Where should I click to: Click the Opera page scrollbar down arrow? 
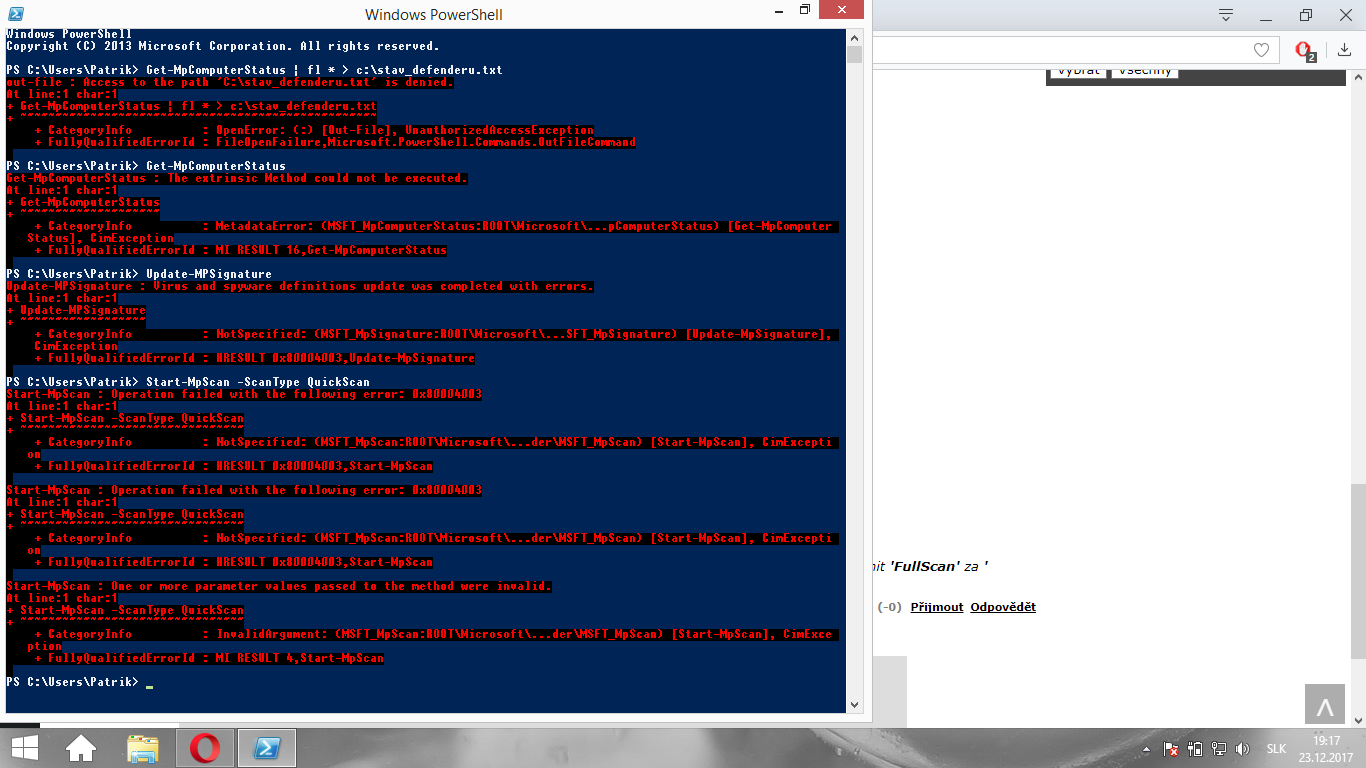point(1356,719)
